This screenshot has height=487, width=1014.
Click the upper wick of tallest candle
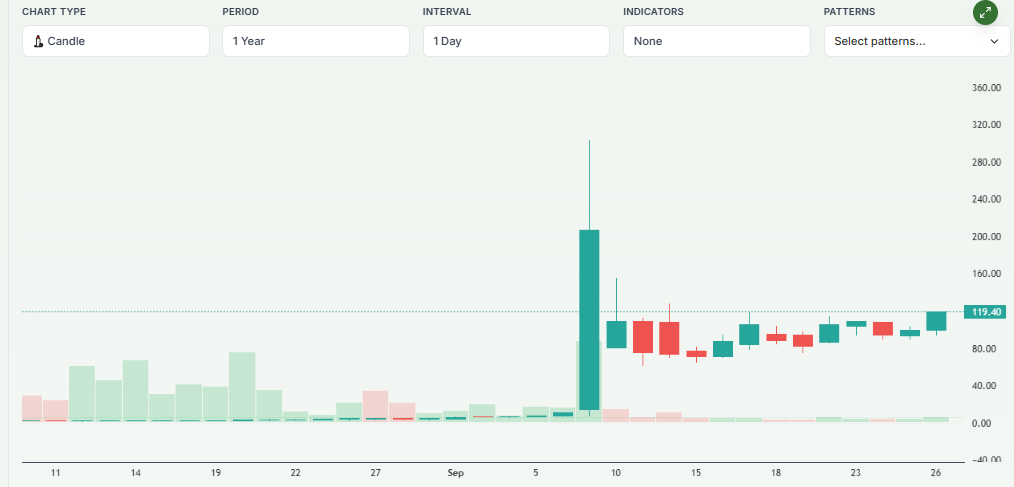[589, 185]
